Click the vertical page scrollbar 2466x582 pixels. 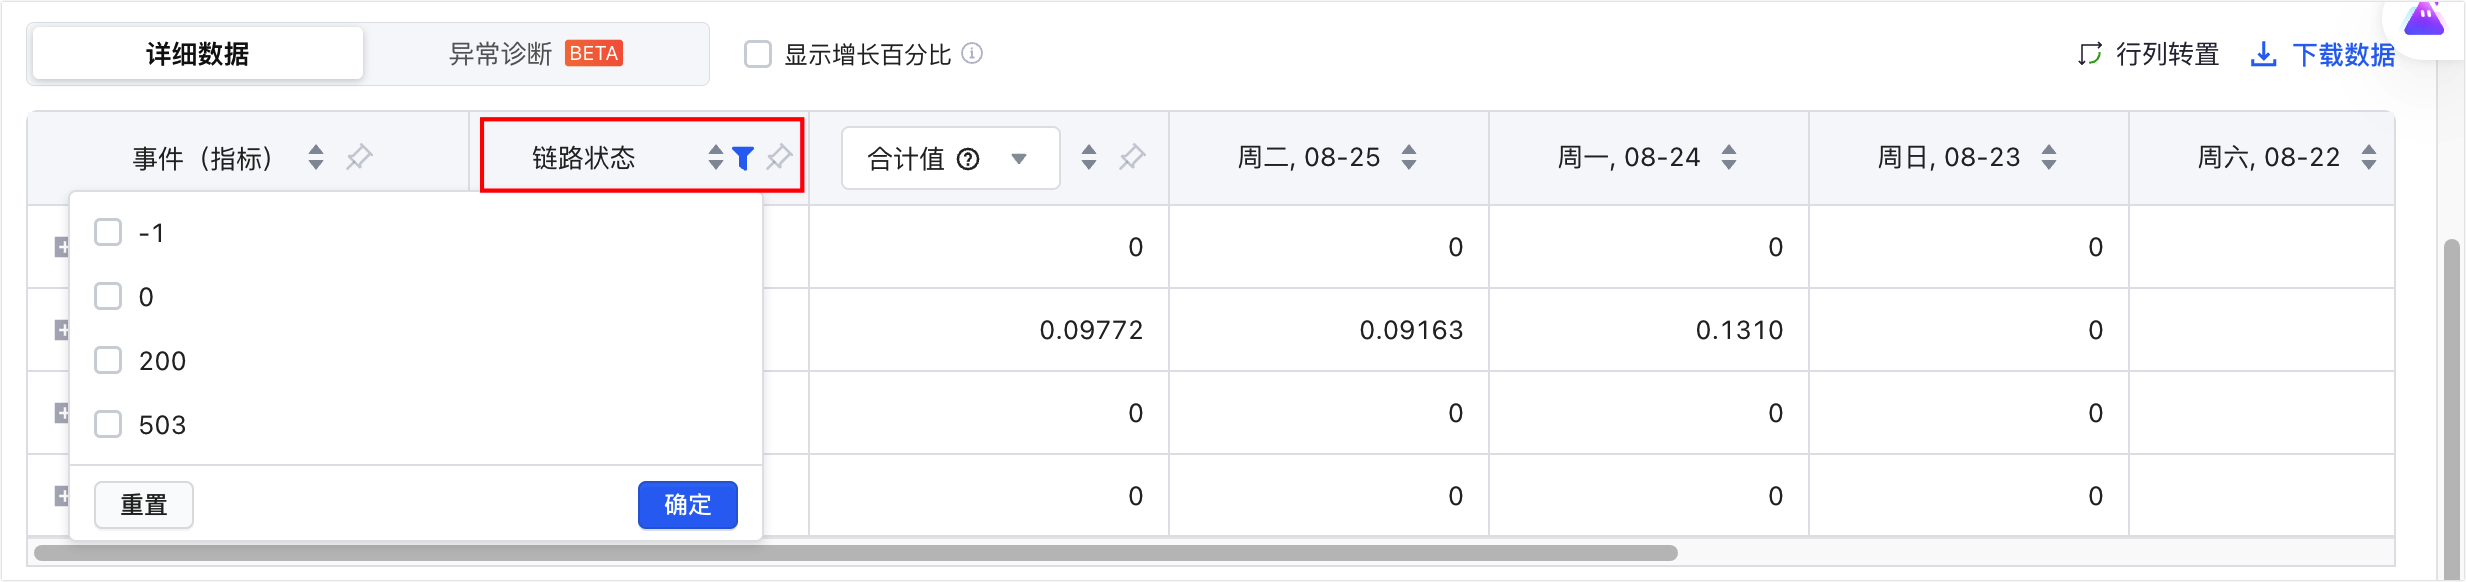(2451, 410)
